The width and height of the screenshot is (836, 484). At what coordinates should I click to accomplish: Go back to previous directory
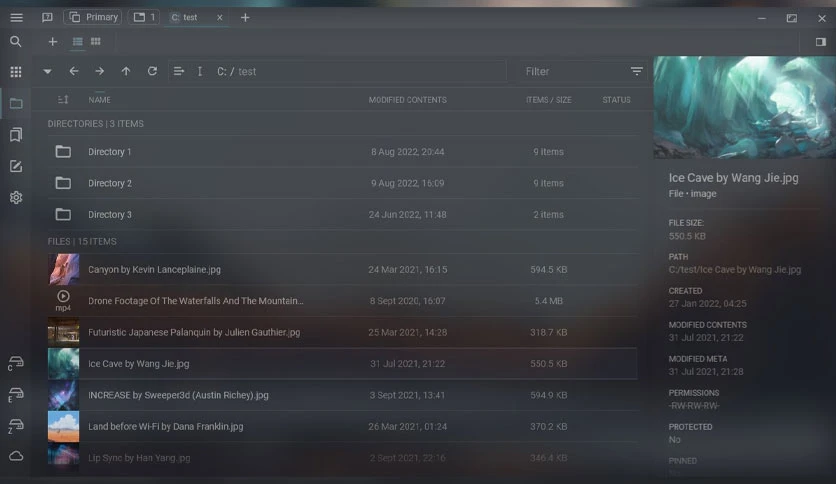click(x=74, y=71)
